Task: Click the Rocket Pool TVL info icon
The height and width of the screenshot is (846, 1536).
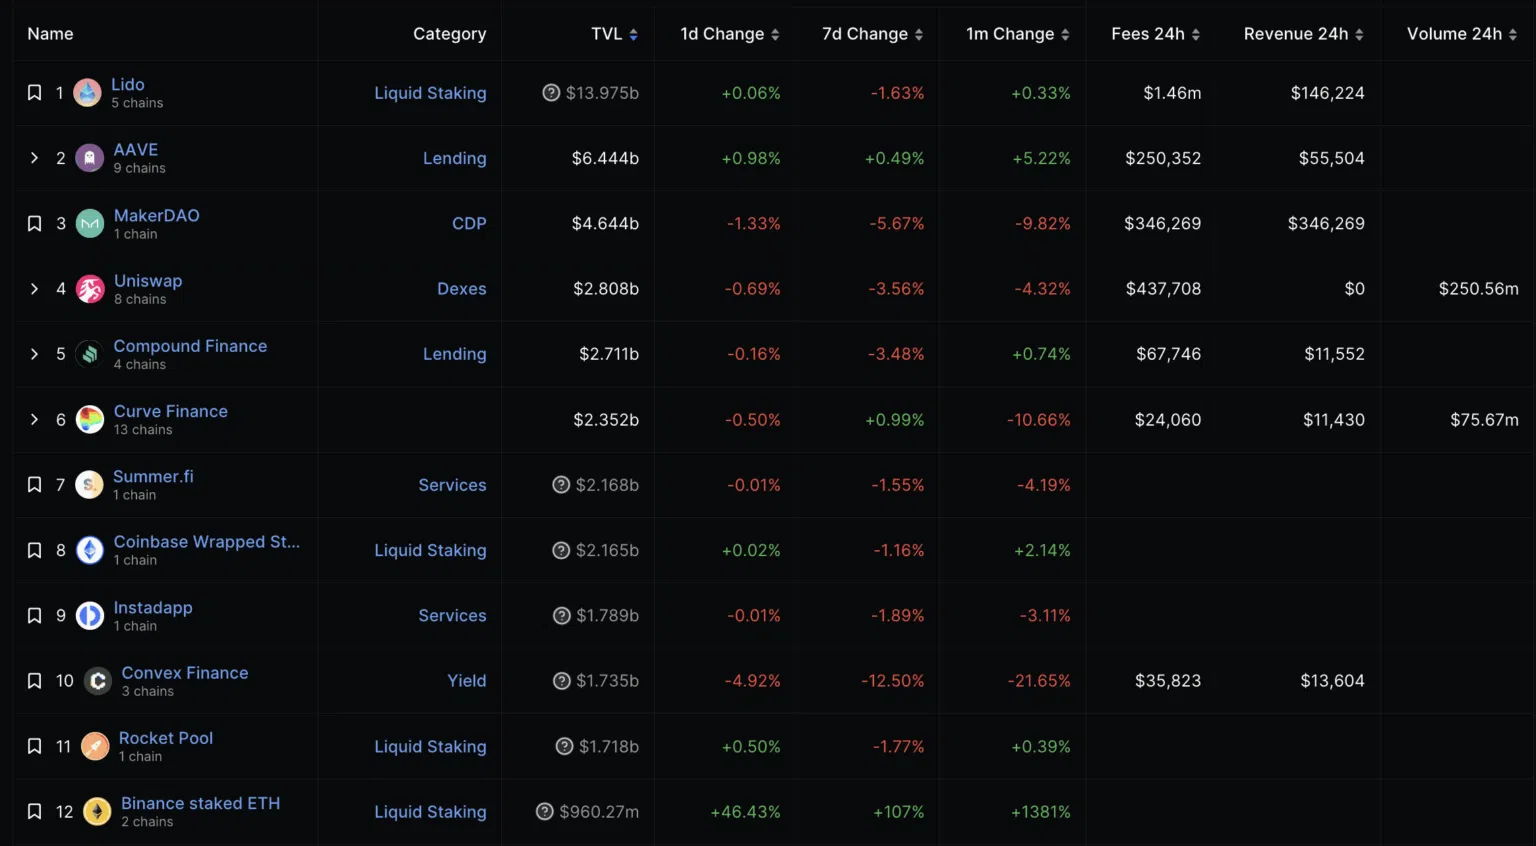Action: pos(564,746)
